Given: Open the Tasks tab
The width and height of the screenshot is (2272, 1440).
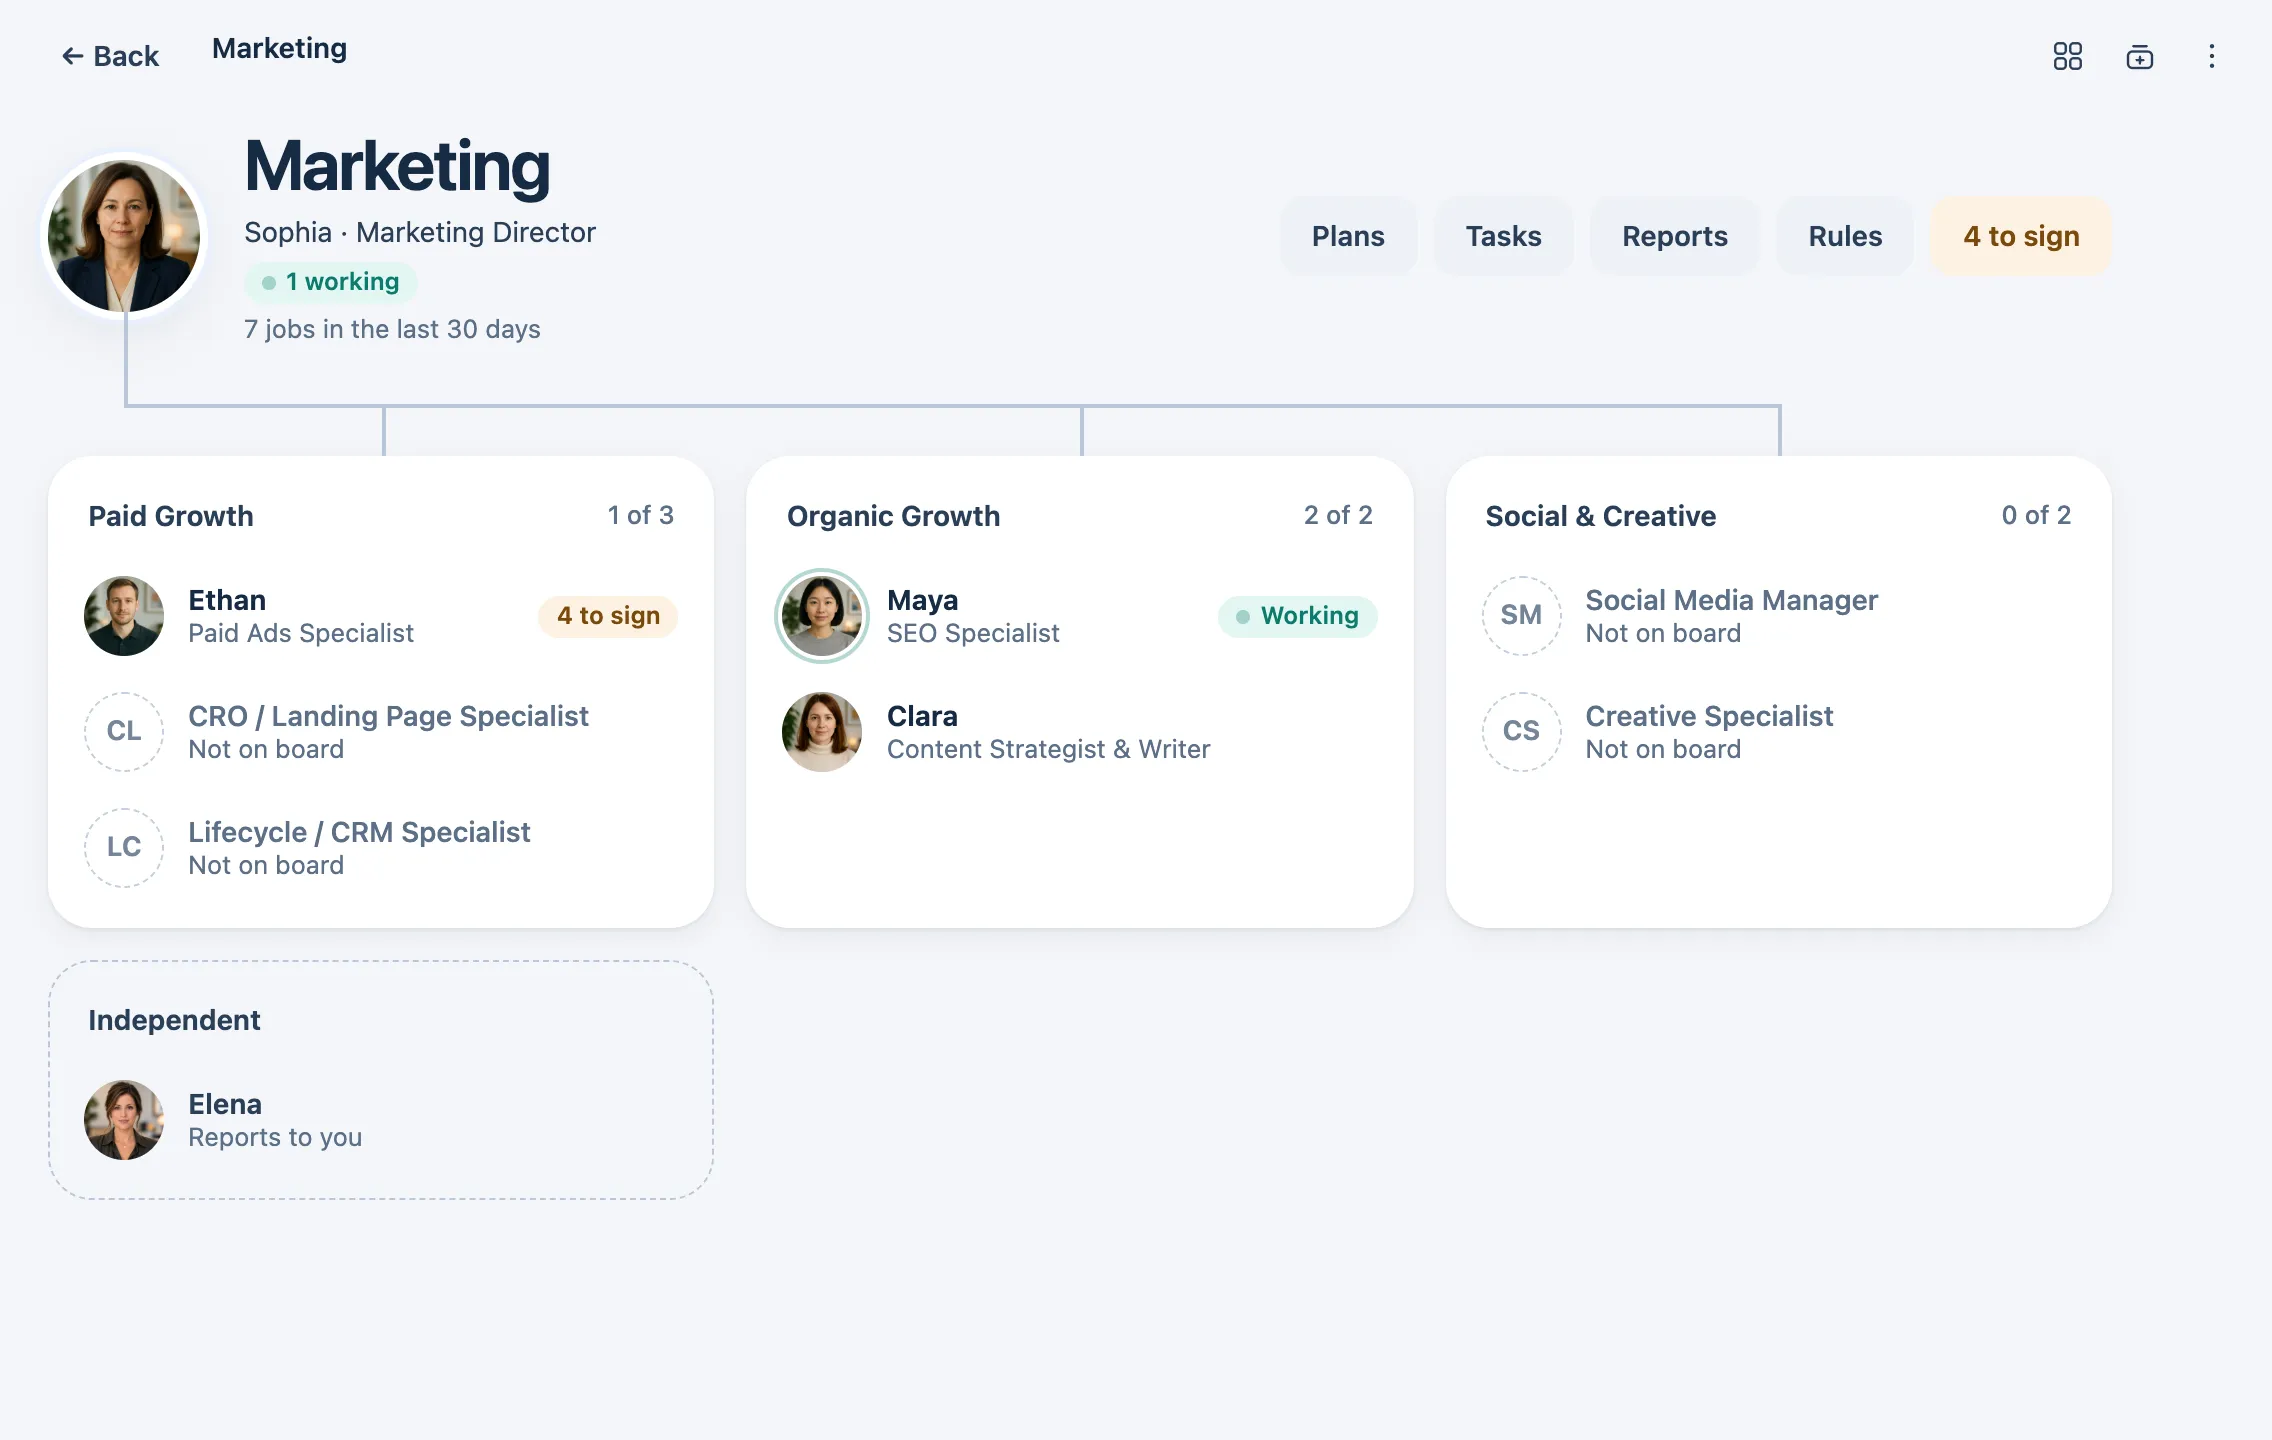Looking at the screenshot, I should click(1503, 236).
